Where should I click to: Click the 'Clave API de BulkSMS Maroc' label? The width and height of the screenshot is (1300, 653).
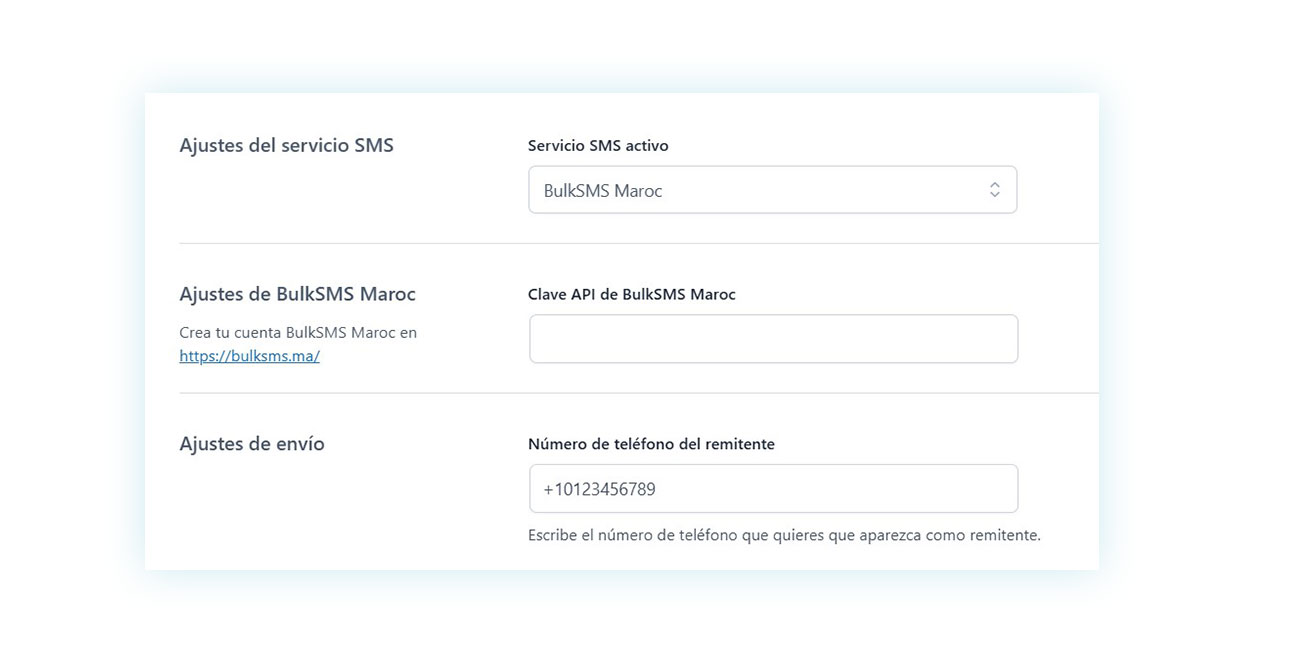(x=632, y=294)
